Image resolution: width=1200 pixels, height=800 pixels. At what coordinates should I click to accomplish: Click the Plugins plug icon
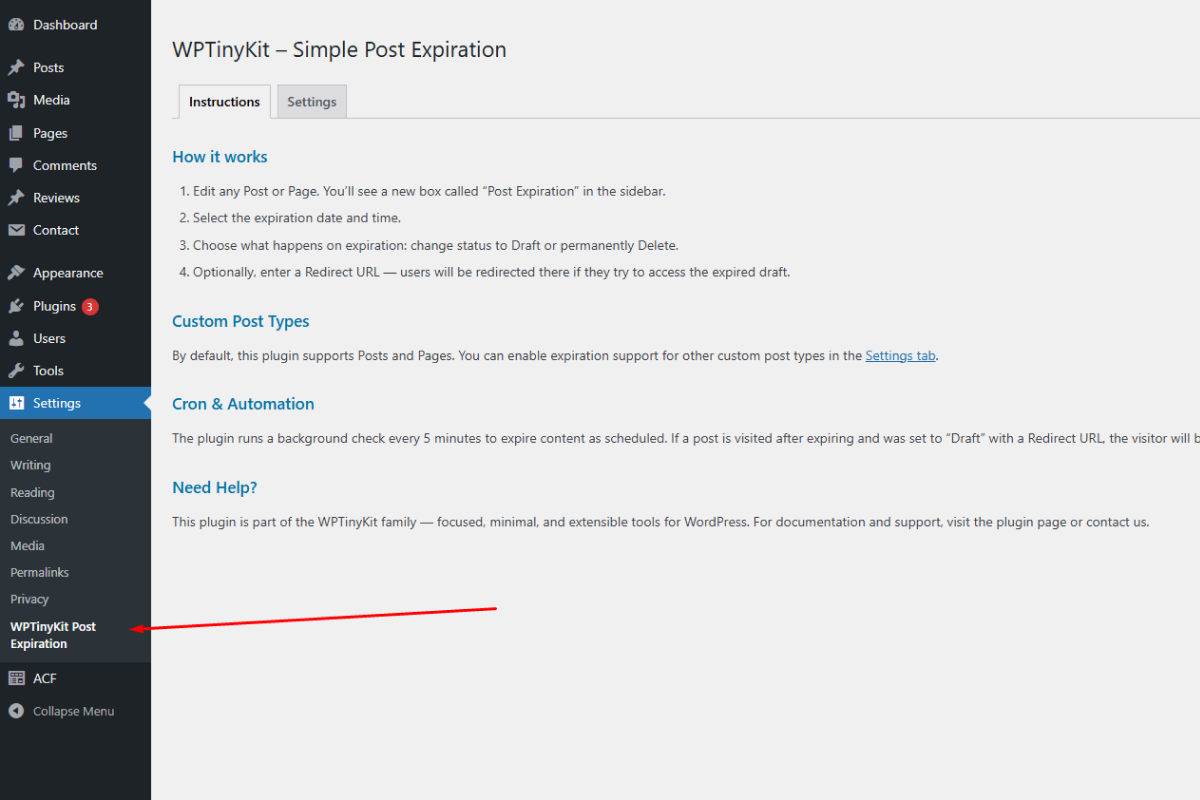(16, 306)
